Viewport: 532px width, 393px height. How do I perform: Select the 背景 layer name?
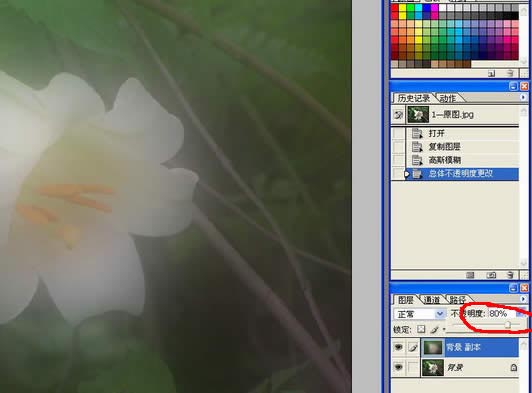(455, 368)
